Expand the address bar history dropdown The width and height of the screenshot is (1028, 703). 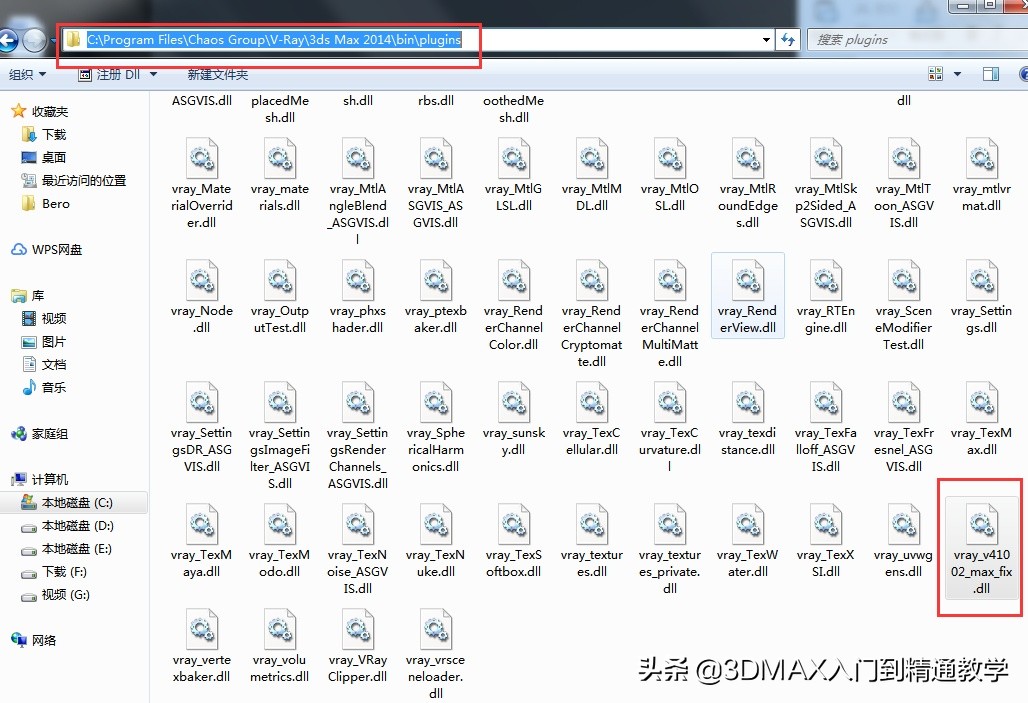pos(766,40)
